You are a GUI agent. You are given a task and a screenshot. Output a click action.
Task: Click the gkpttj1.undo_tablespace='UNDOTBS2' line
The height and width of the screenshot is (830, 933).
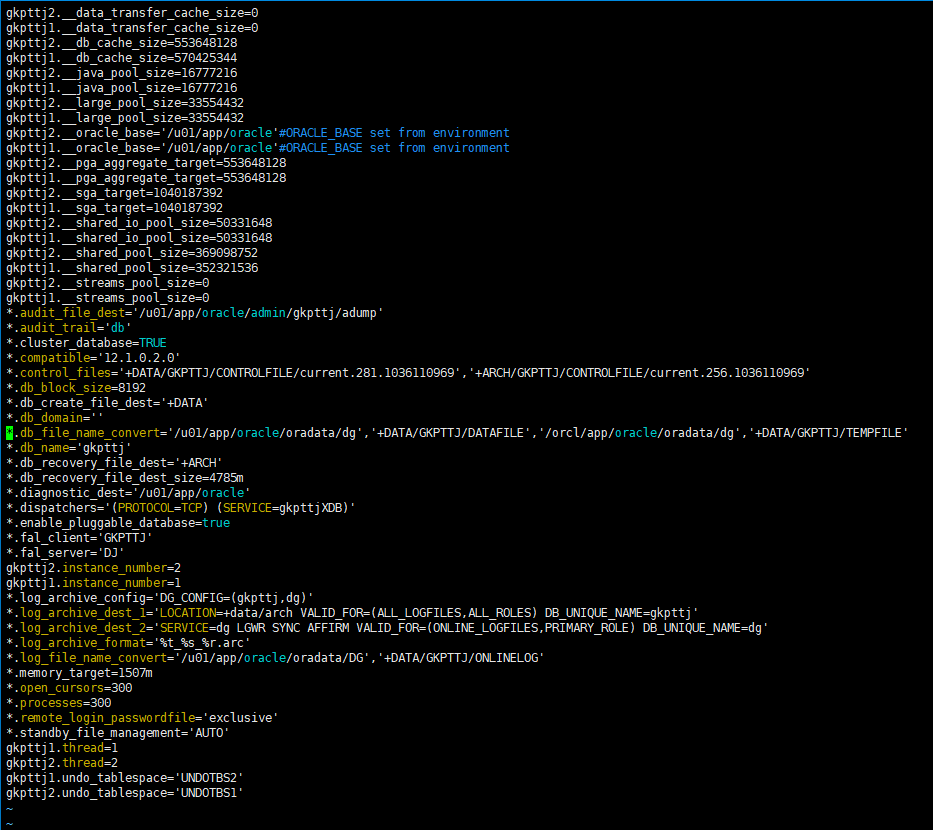pyautogui.click(x=124, y=778)
